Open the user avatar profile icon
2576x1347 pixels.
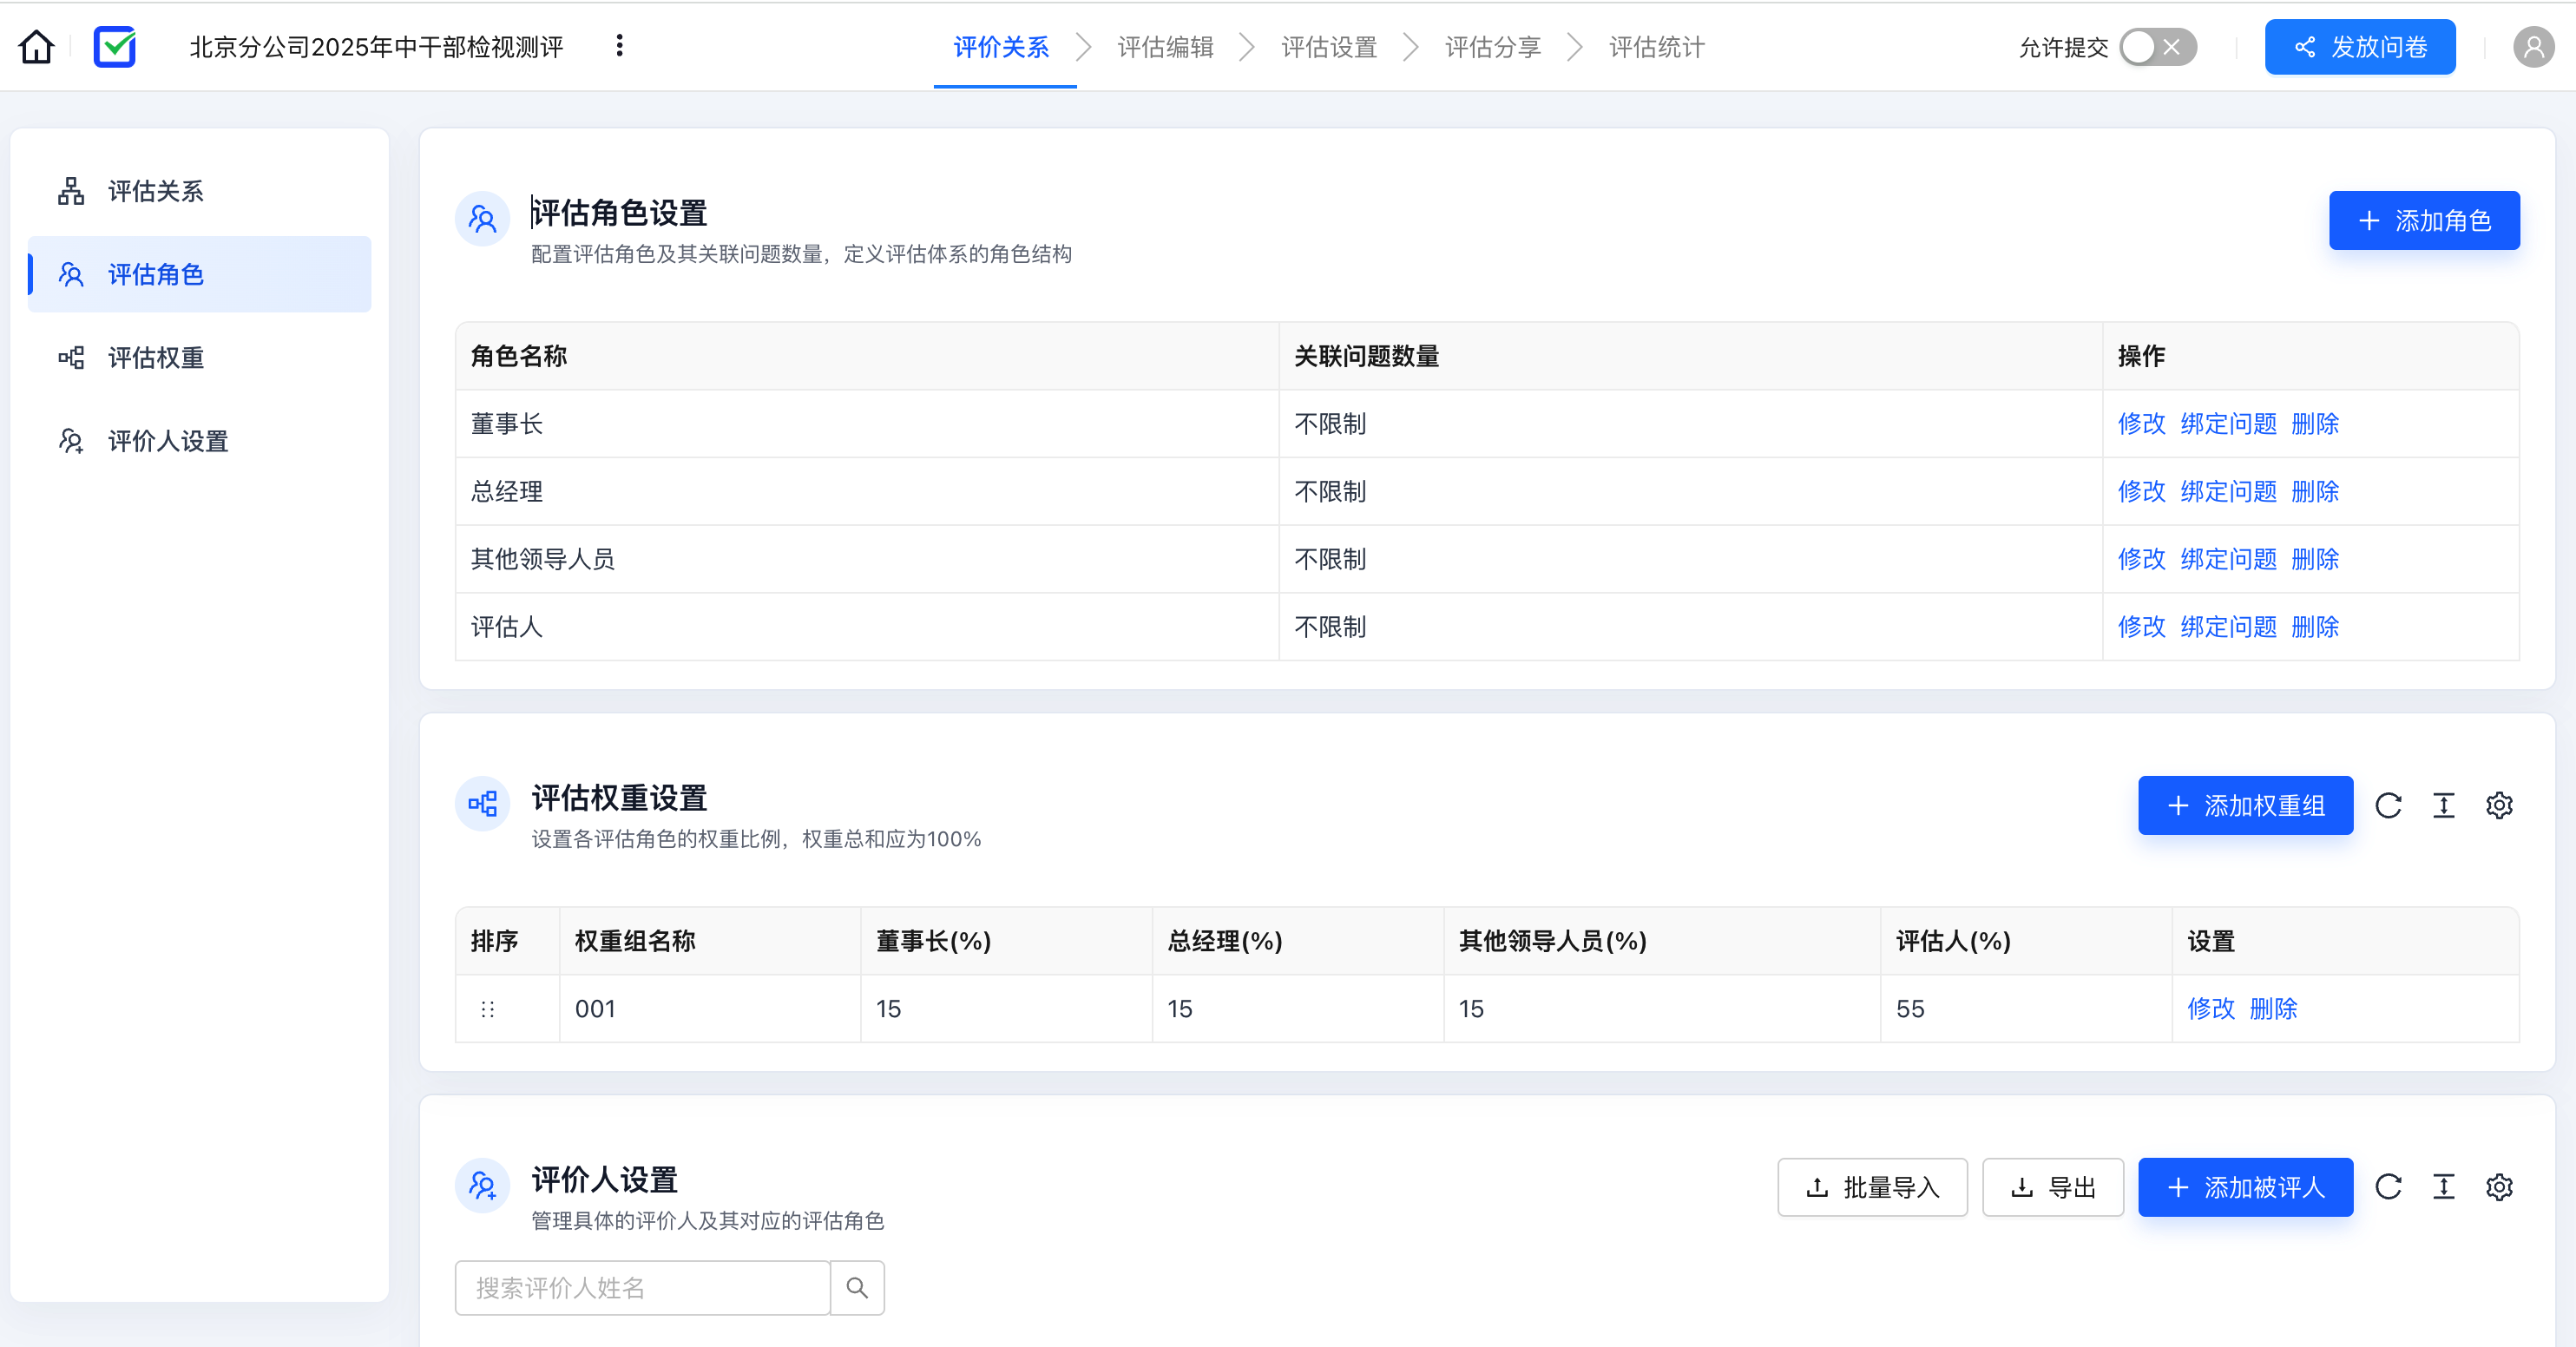(2533, 47)
